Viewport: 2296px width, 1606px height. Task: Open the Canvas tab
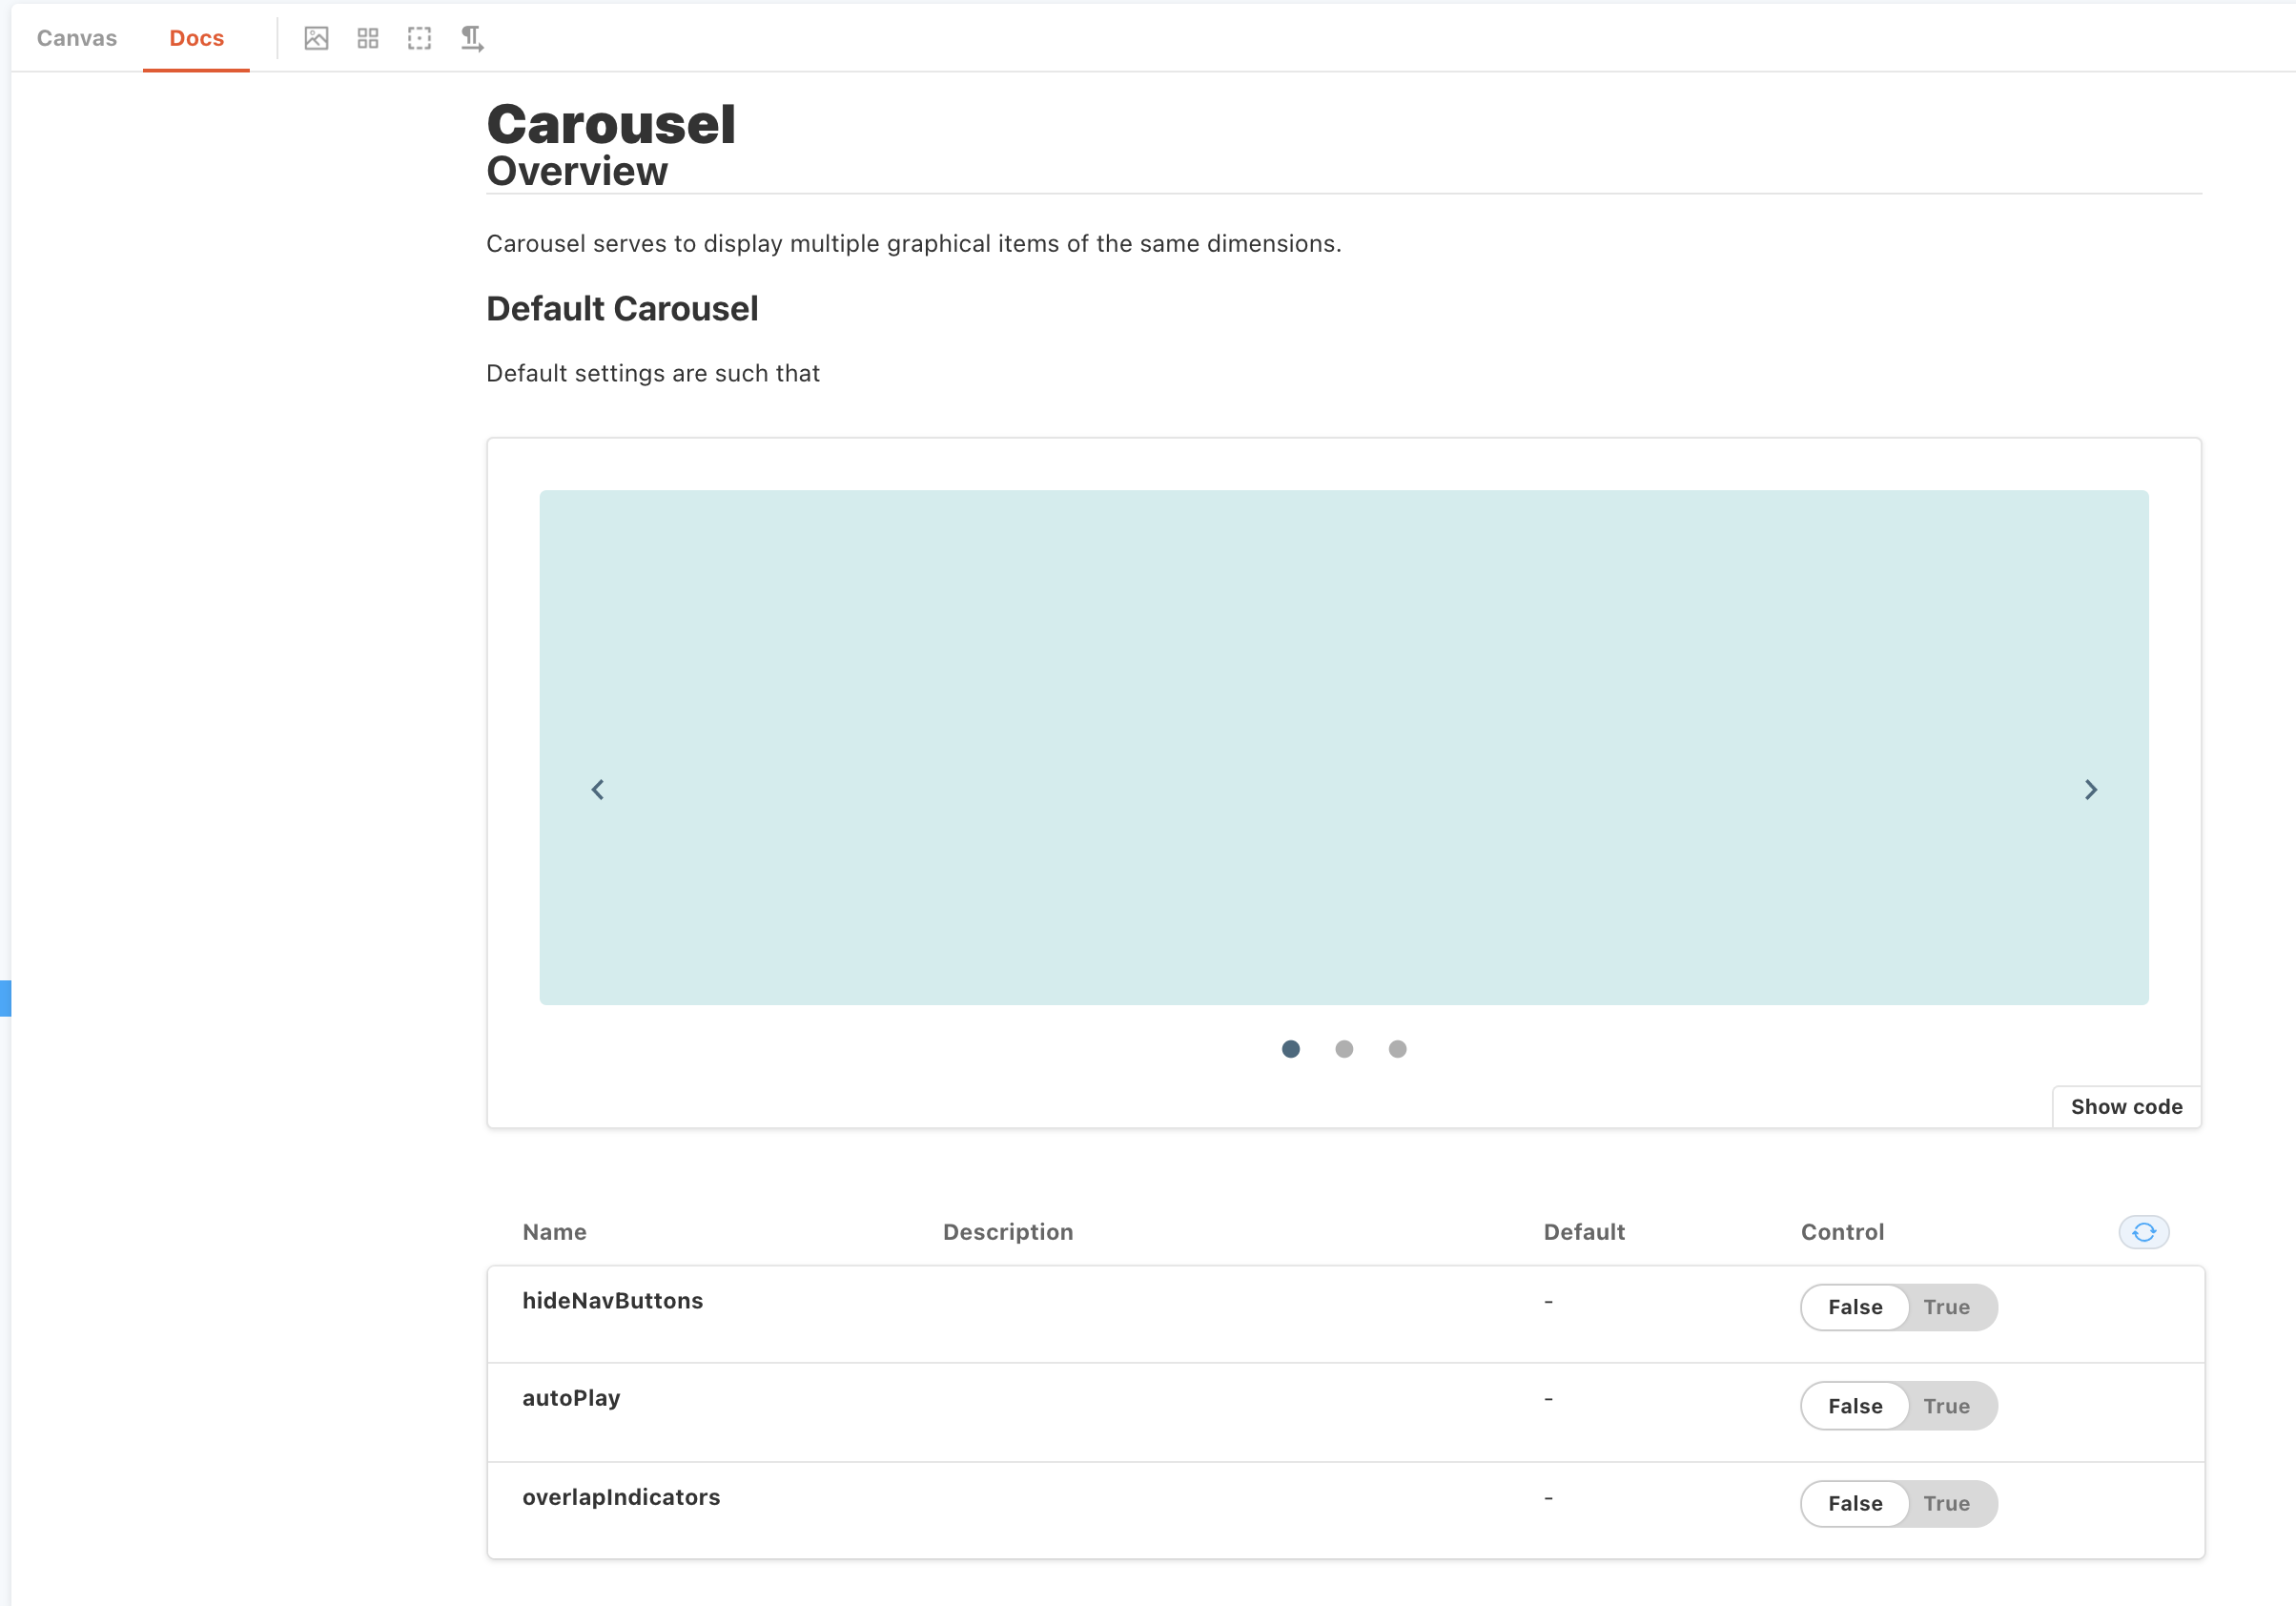click(77, 38)
